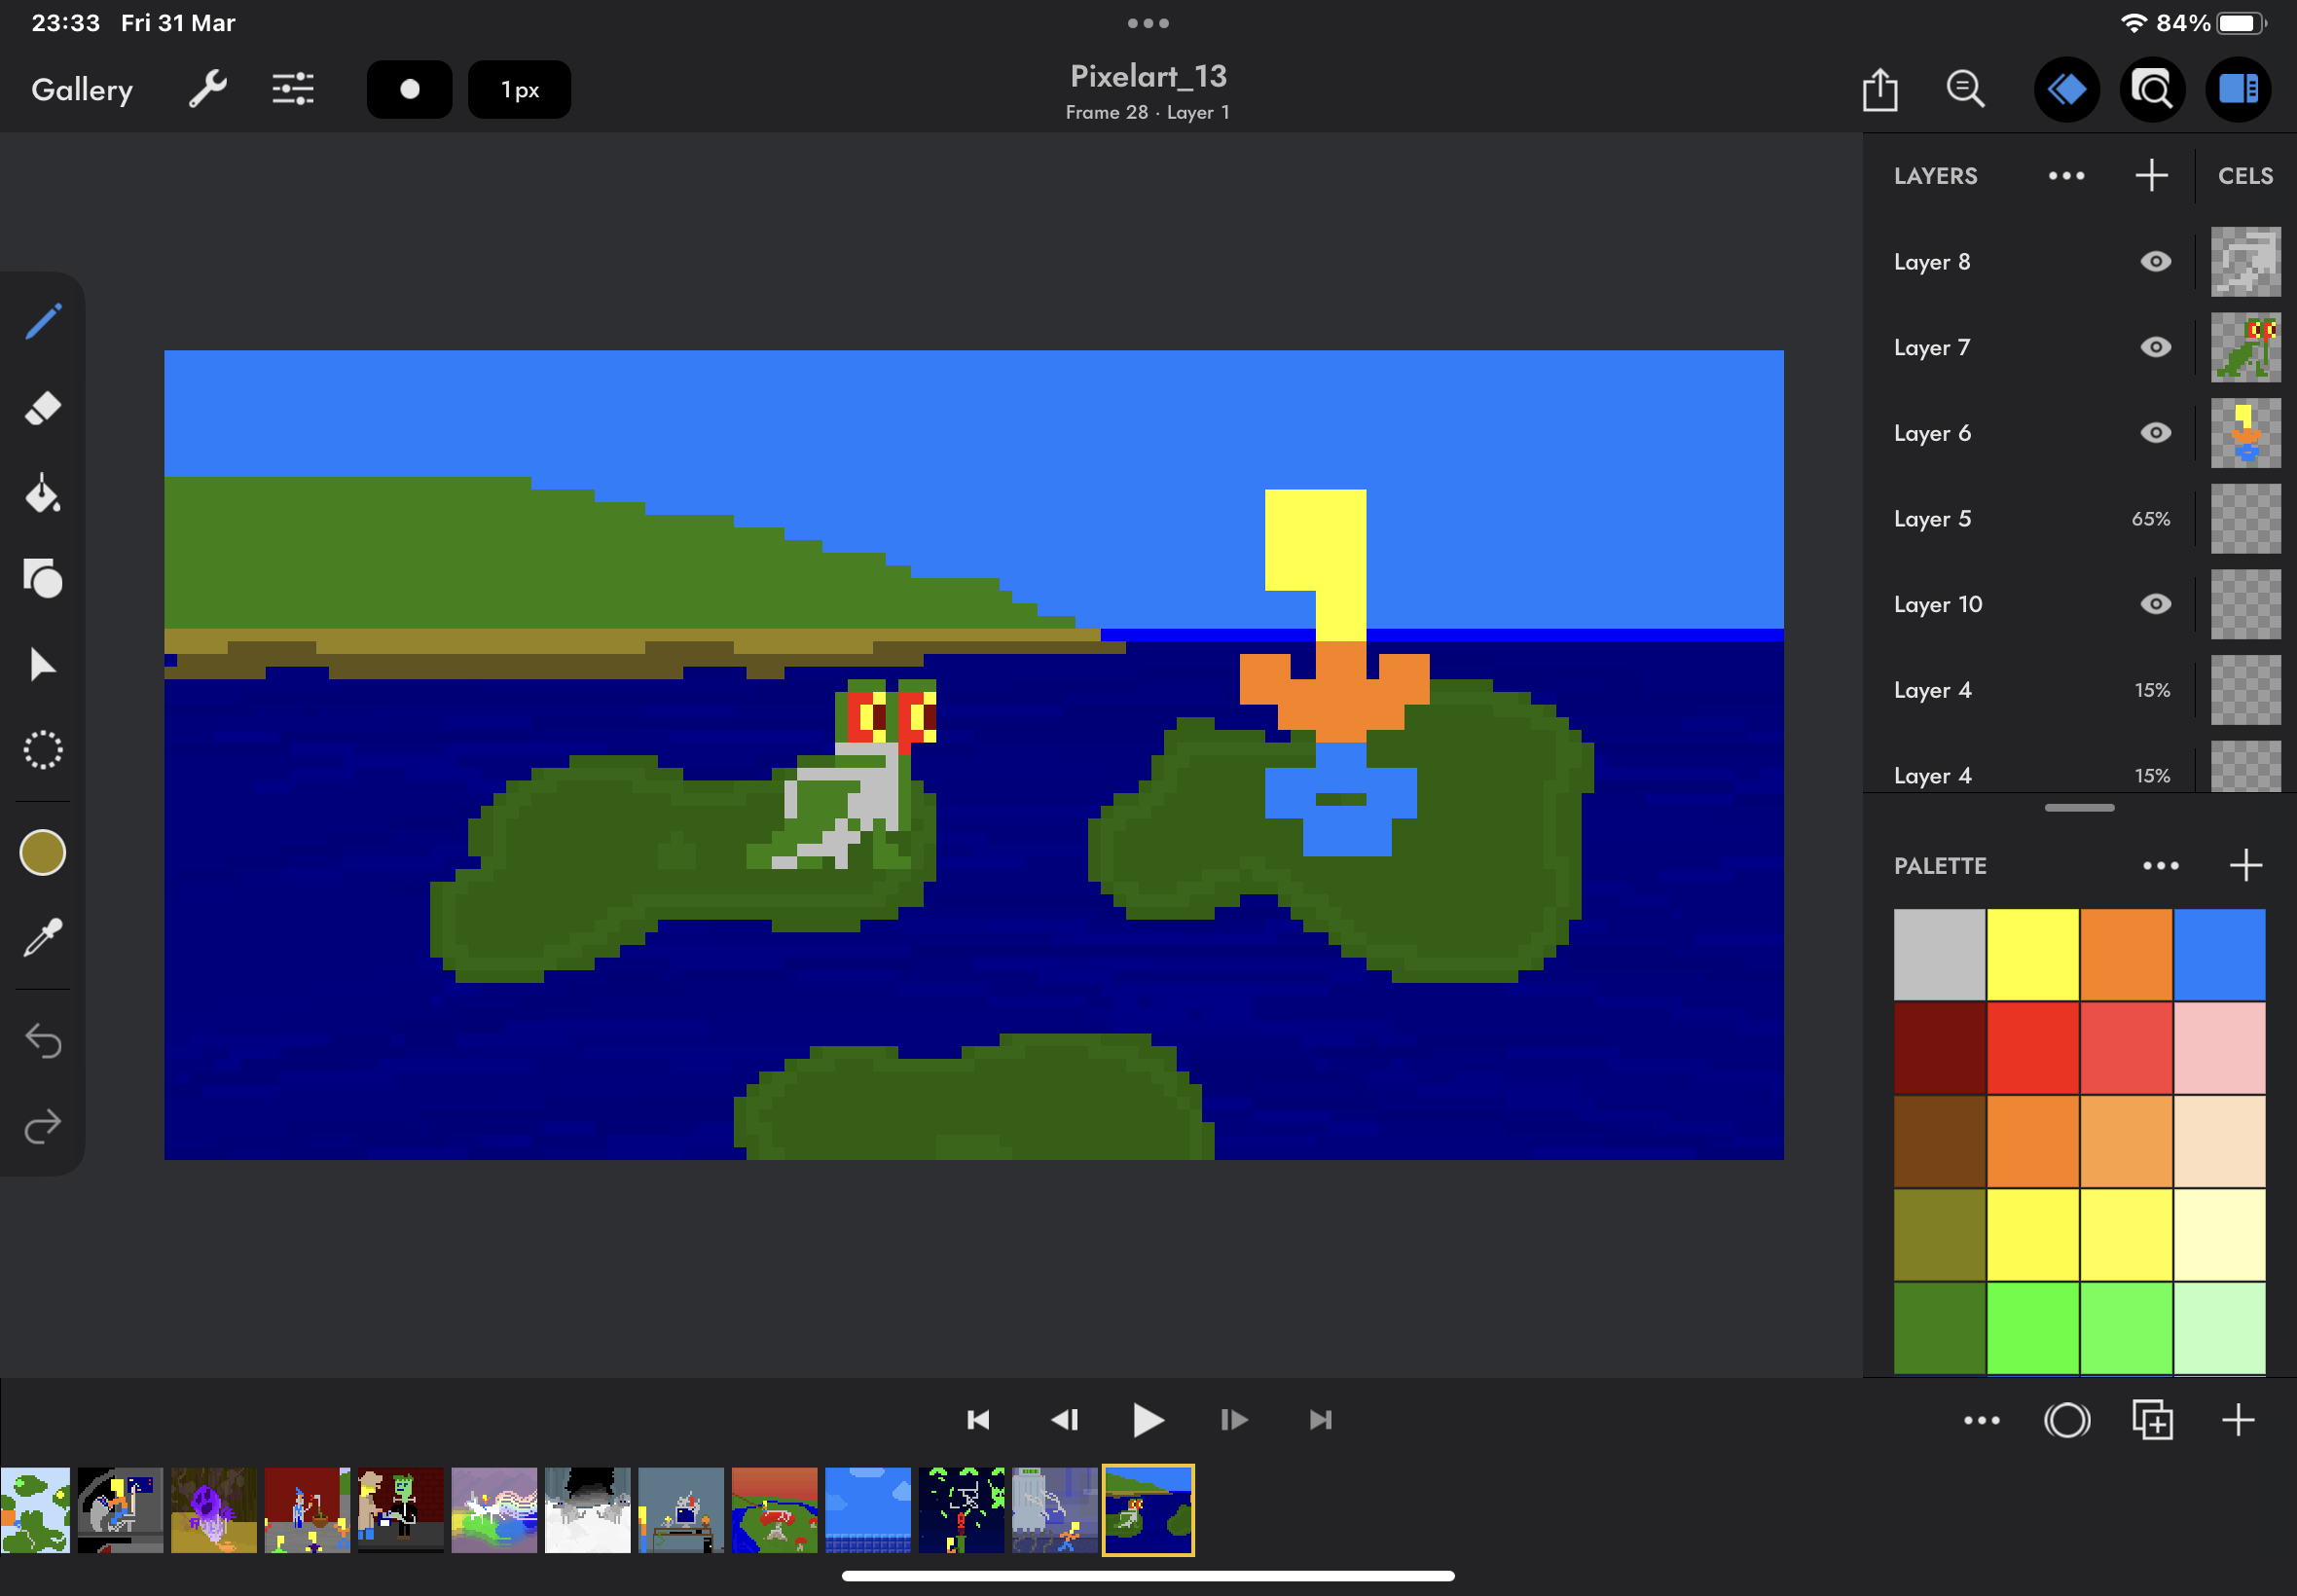Open the plain blue sky frame thumbnail
2297x1596 pixels.
click(x=867, y=1510)
